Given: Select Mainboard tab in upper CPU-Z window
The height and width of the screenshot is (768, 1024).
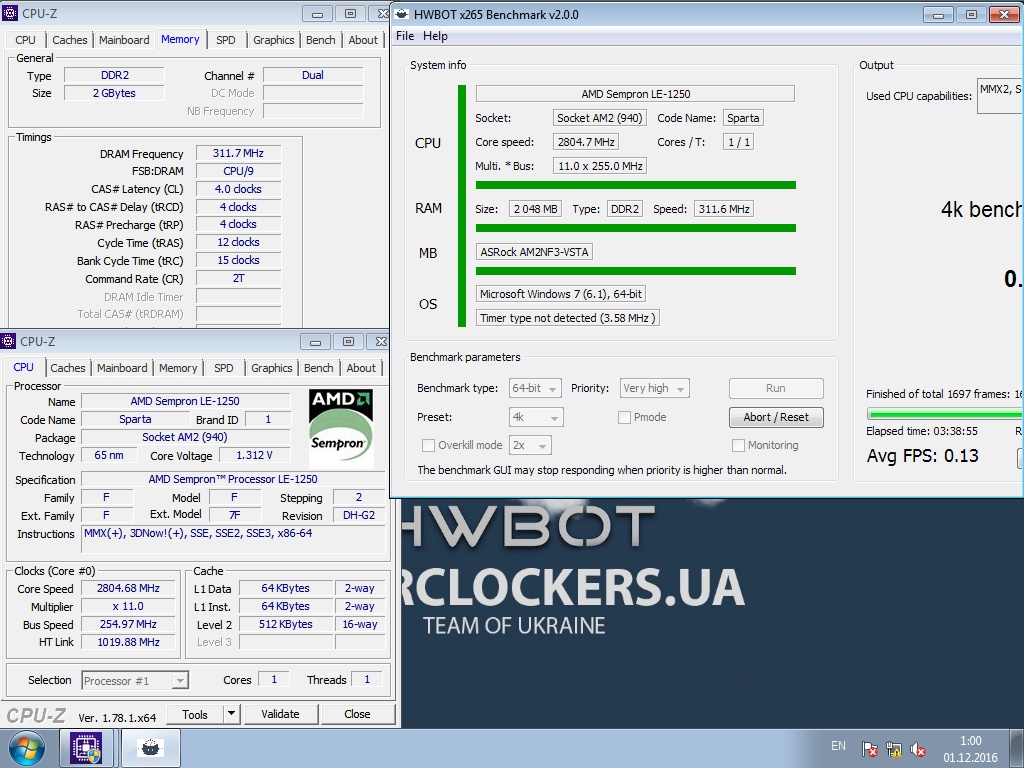Looking at the screenshot, I should click(x=124, y=40).
